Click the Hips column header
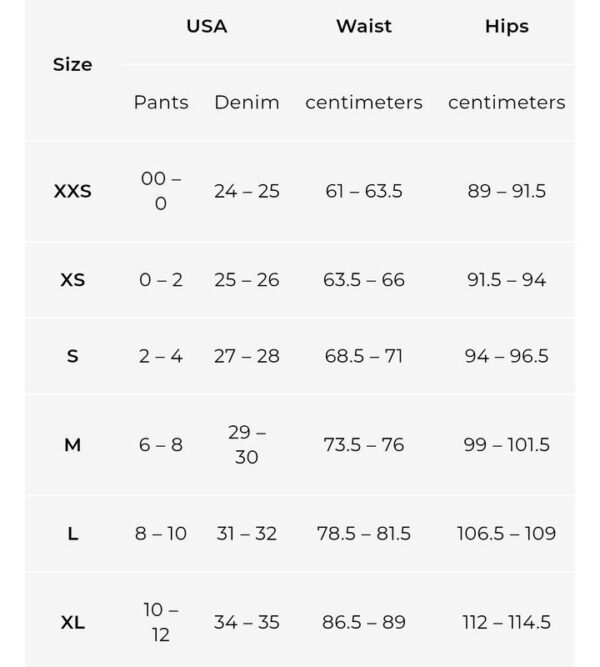Screen dimensions: 600x667 coord(507,26)
